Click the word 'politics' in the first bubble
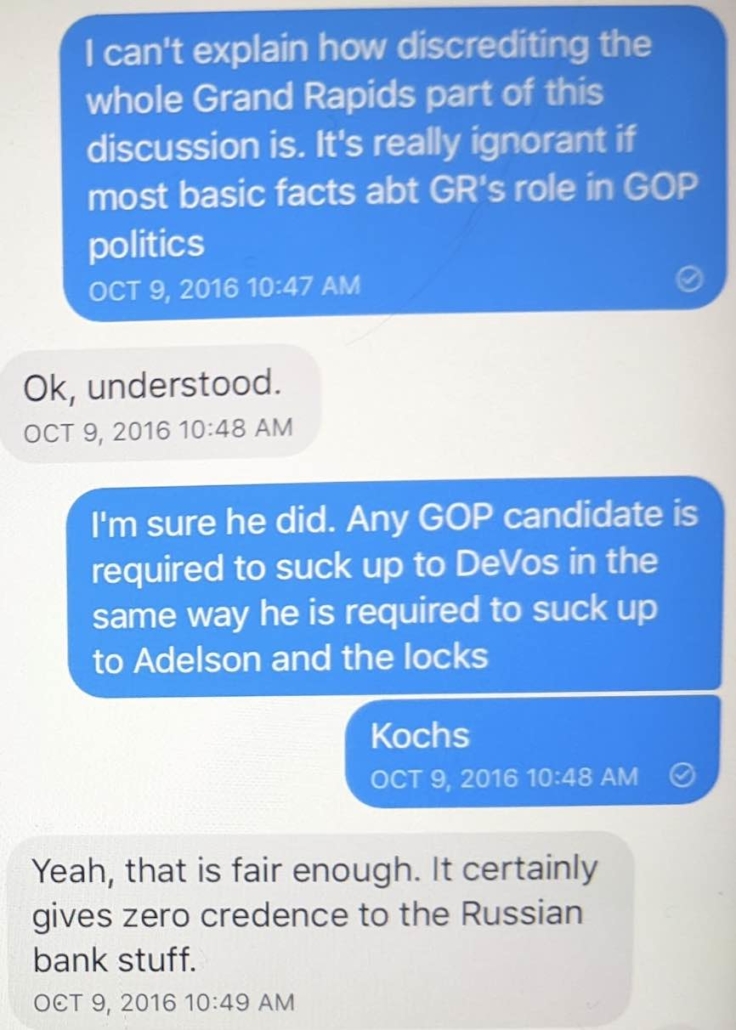The width and height of the screenshot is (736, 1030). pos(146,246)
